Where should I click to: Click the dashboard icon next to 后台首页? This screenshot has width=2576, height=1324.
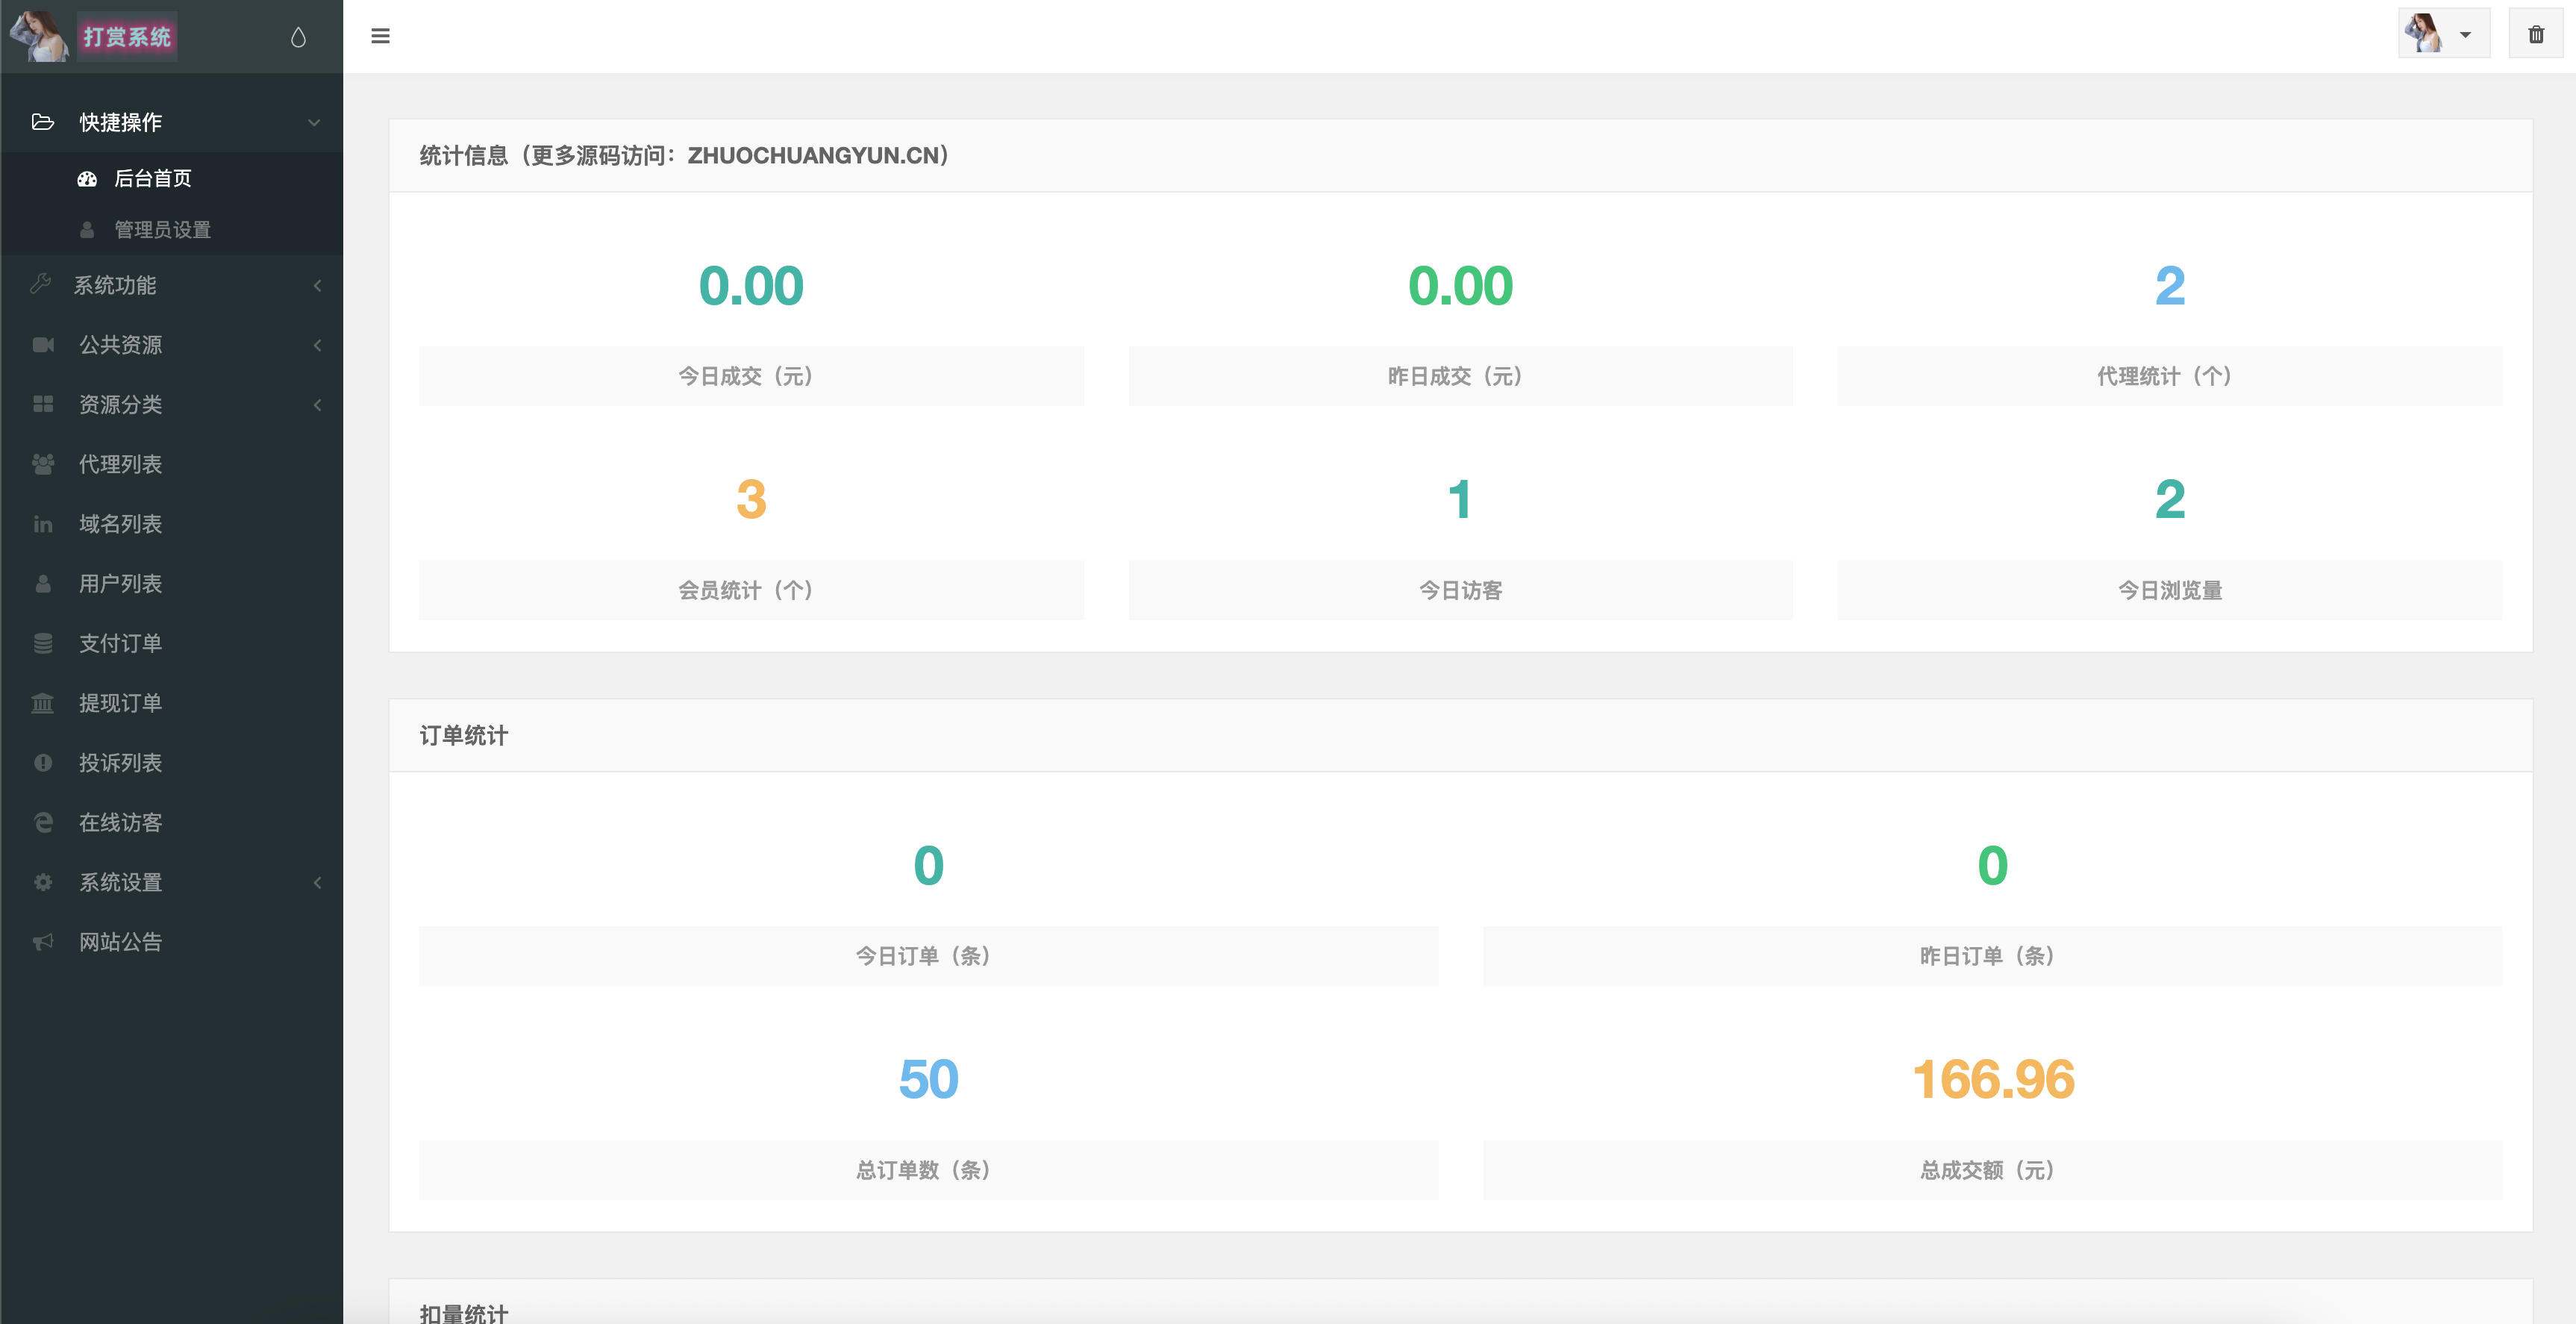tap(87, 178)
